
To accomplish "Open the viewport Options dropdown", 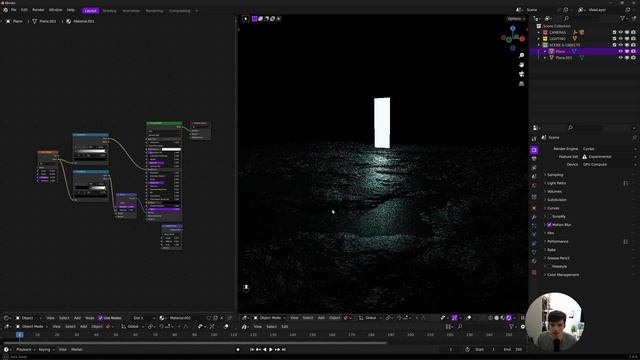I will 516,19.
